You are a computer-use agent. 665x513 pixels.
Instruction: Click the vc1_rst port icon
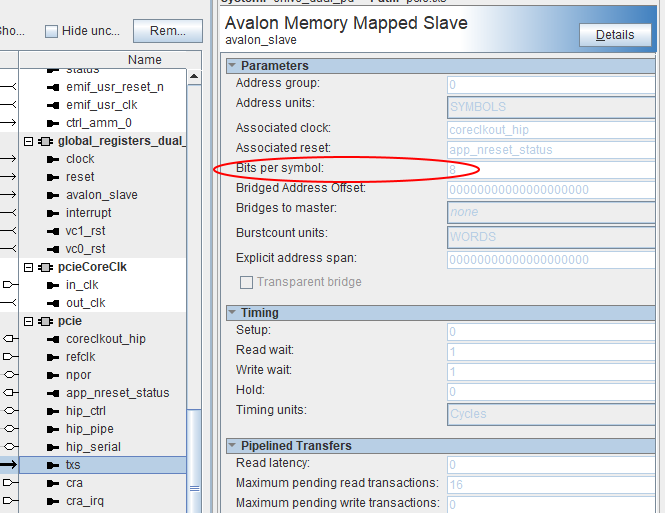[x=53, y=231]
